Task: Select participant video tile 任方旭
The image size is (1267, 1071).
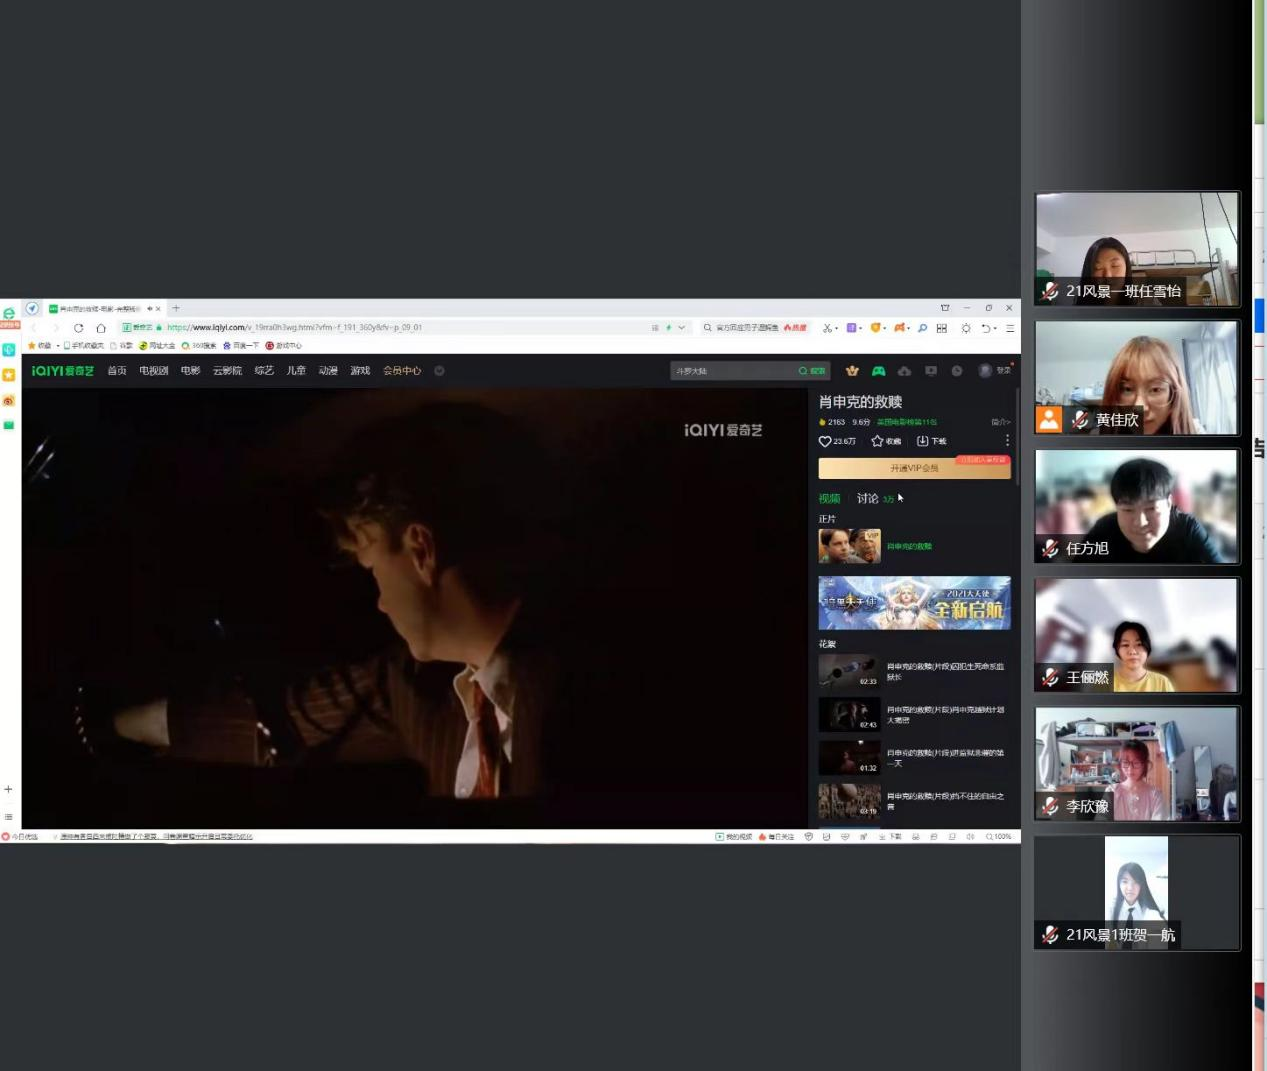Action: click(1137, 506)
